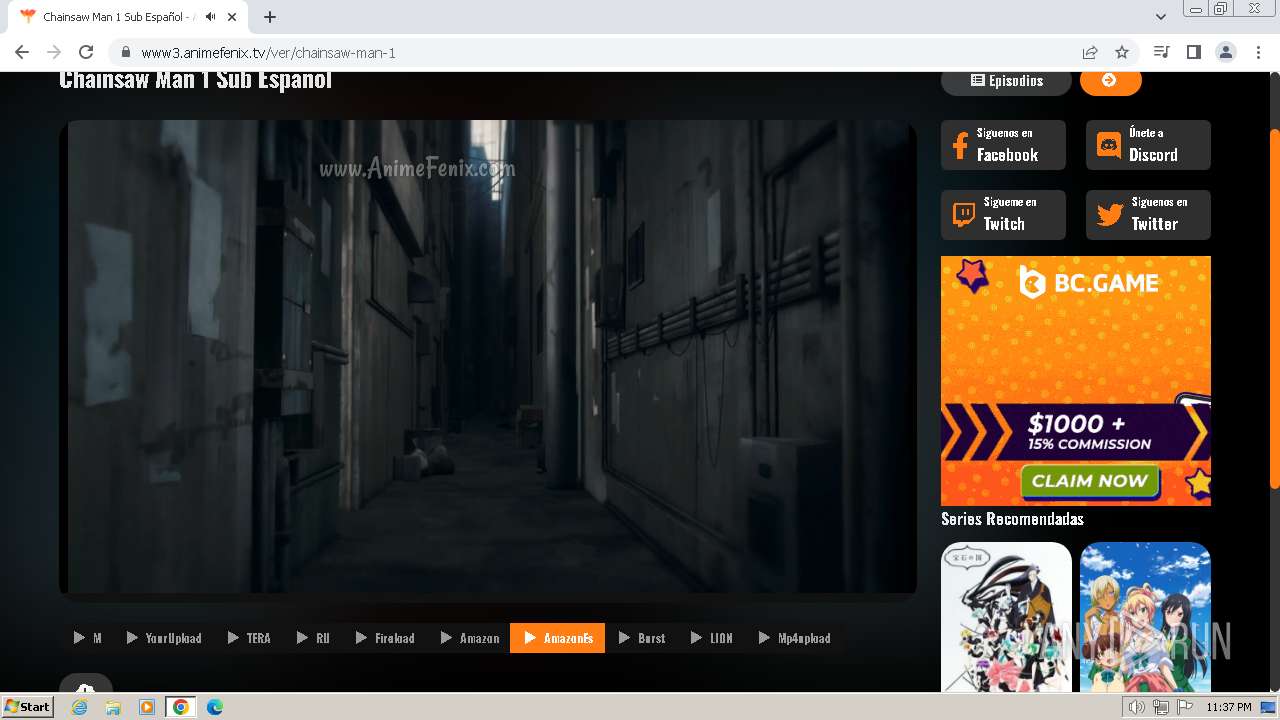
Task: Join the Discord server button
Action: click(x=1148, y=145)
